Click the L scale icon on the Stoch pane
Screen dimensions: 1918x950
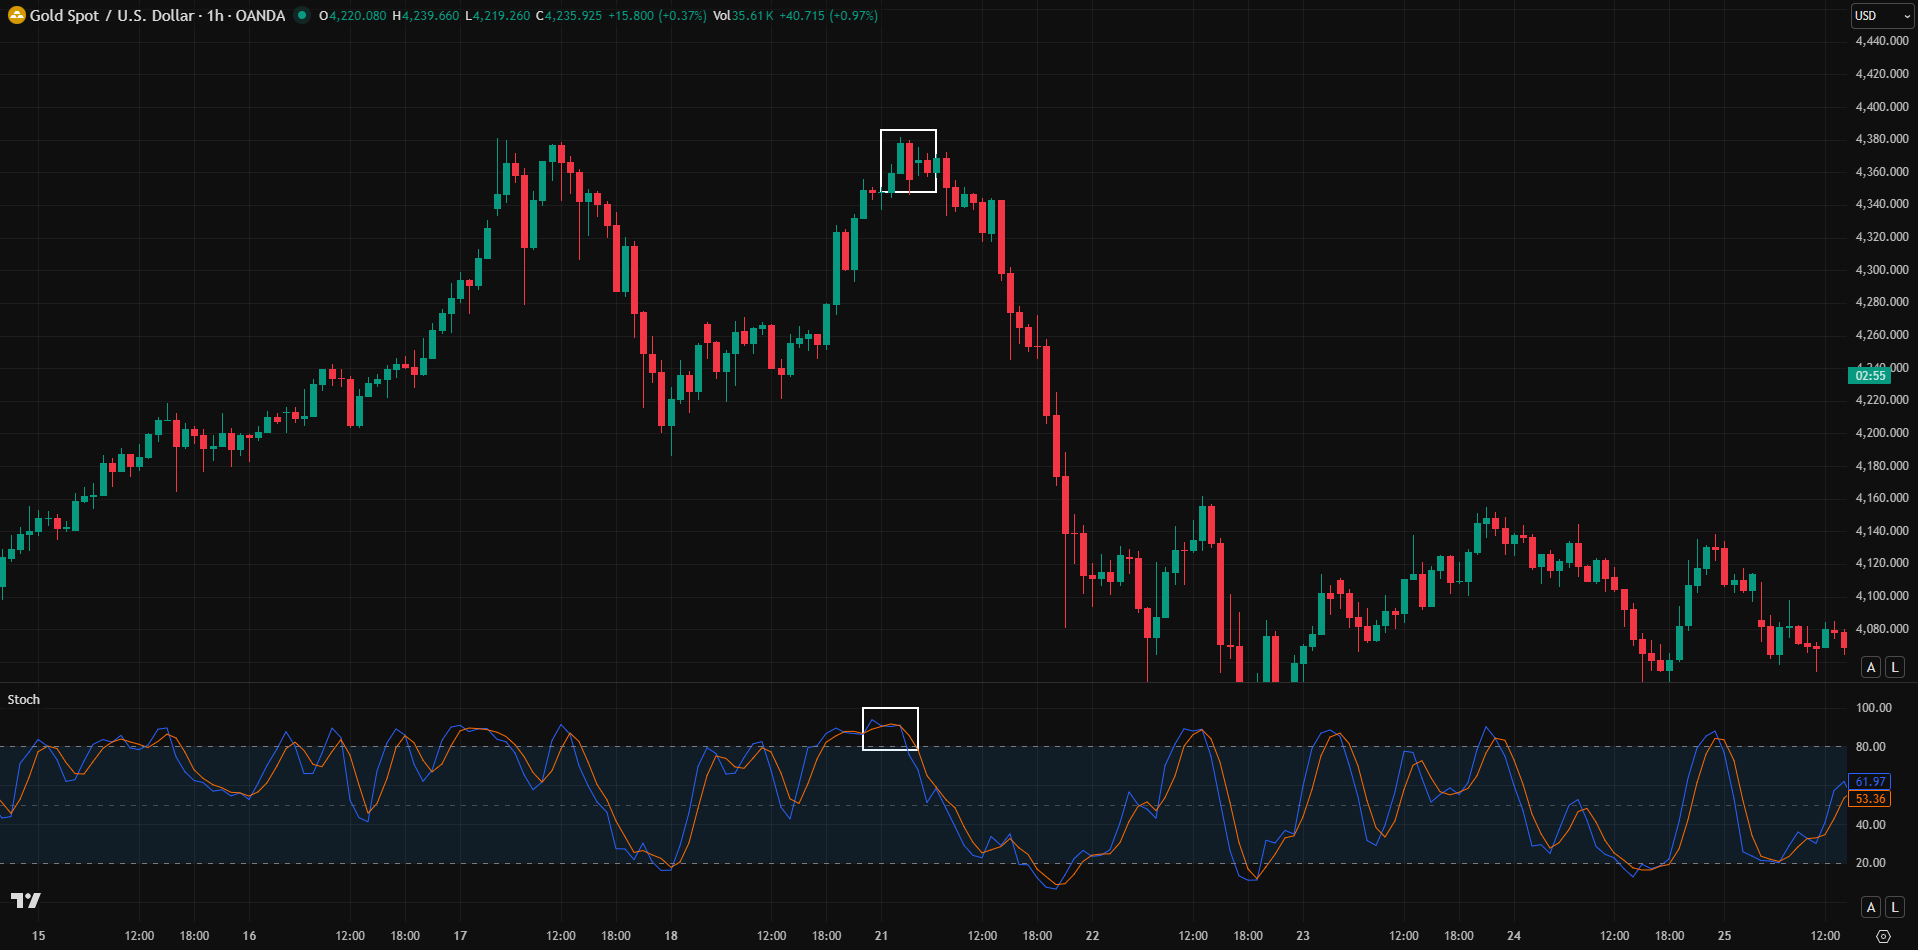click(x=1894, y=906)
